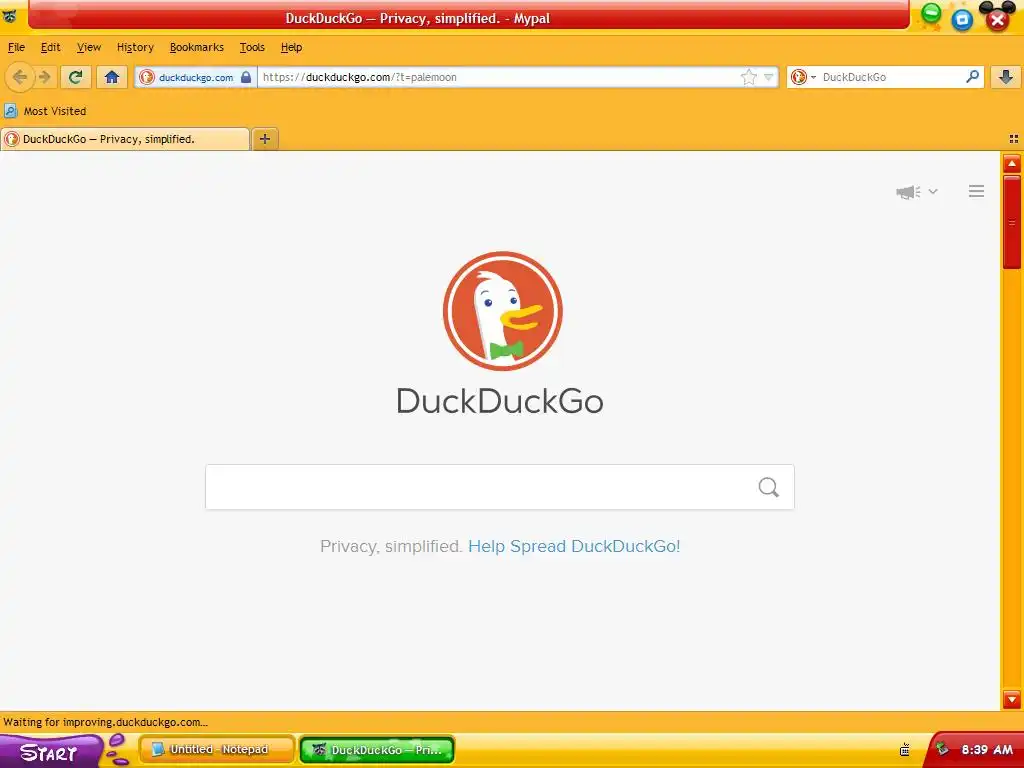Click the DuckDuckGo duck logo
The image size is (1024, 768).
(x=502, y=311)
